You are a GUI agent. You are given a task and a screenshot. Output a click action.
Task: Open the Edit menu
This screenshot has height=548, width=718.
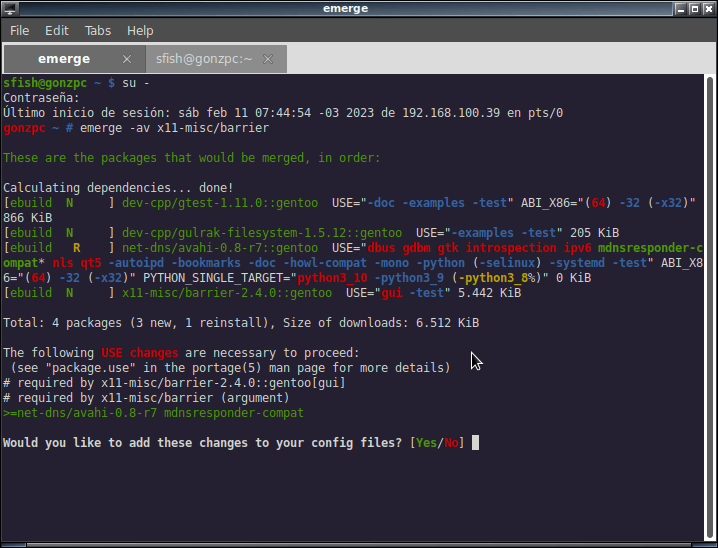[x=57, y=31]
